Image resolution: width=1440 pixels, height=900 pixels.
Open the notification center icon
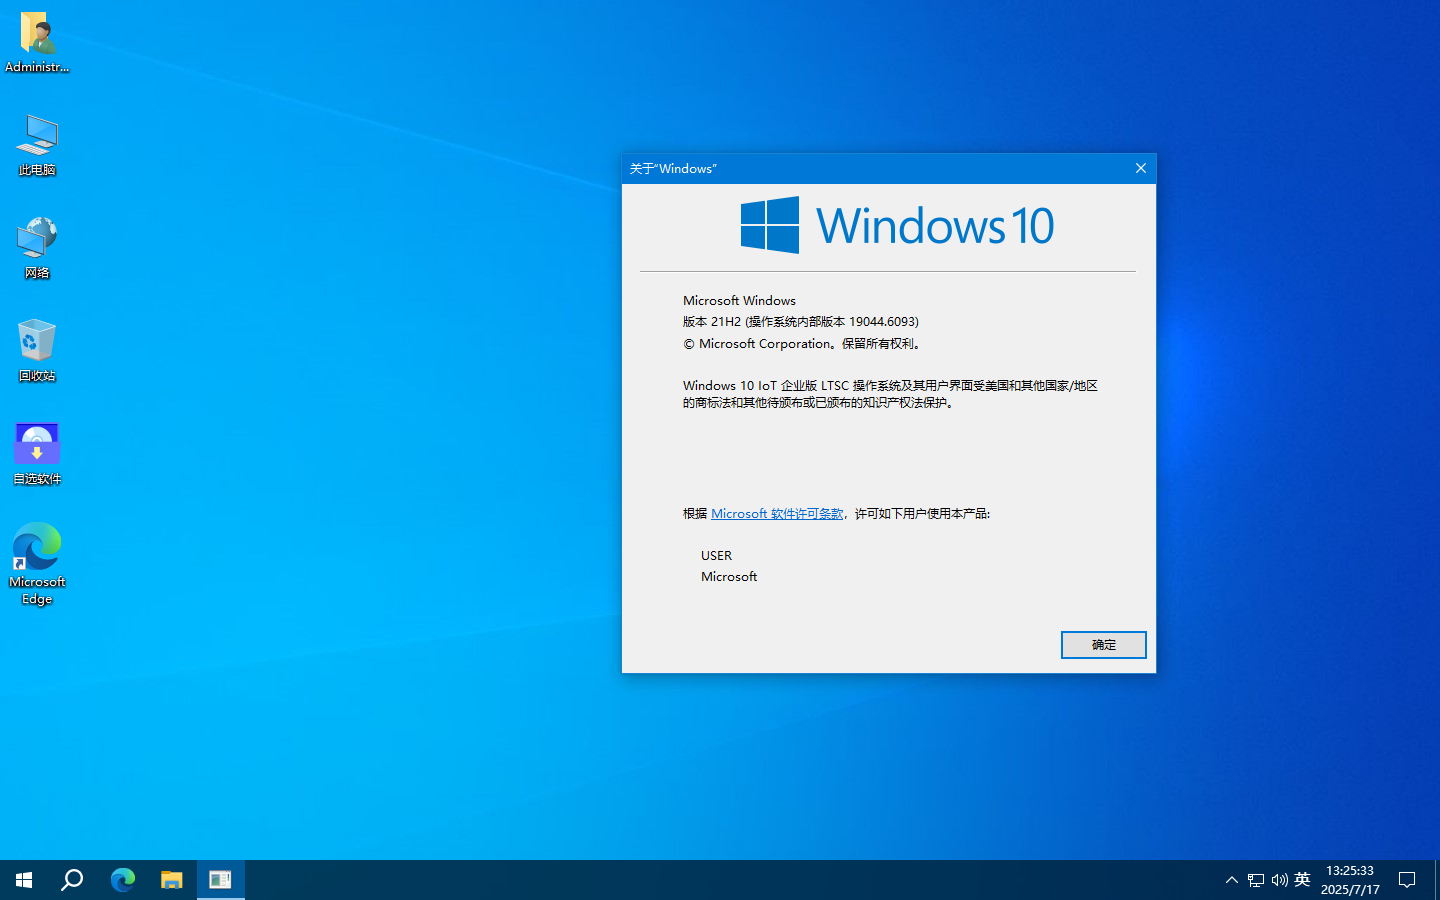1407,880
